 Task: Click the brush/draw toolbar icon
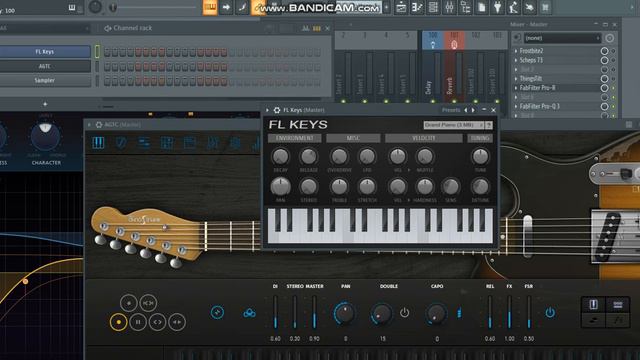click(242, 7)
